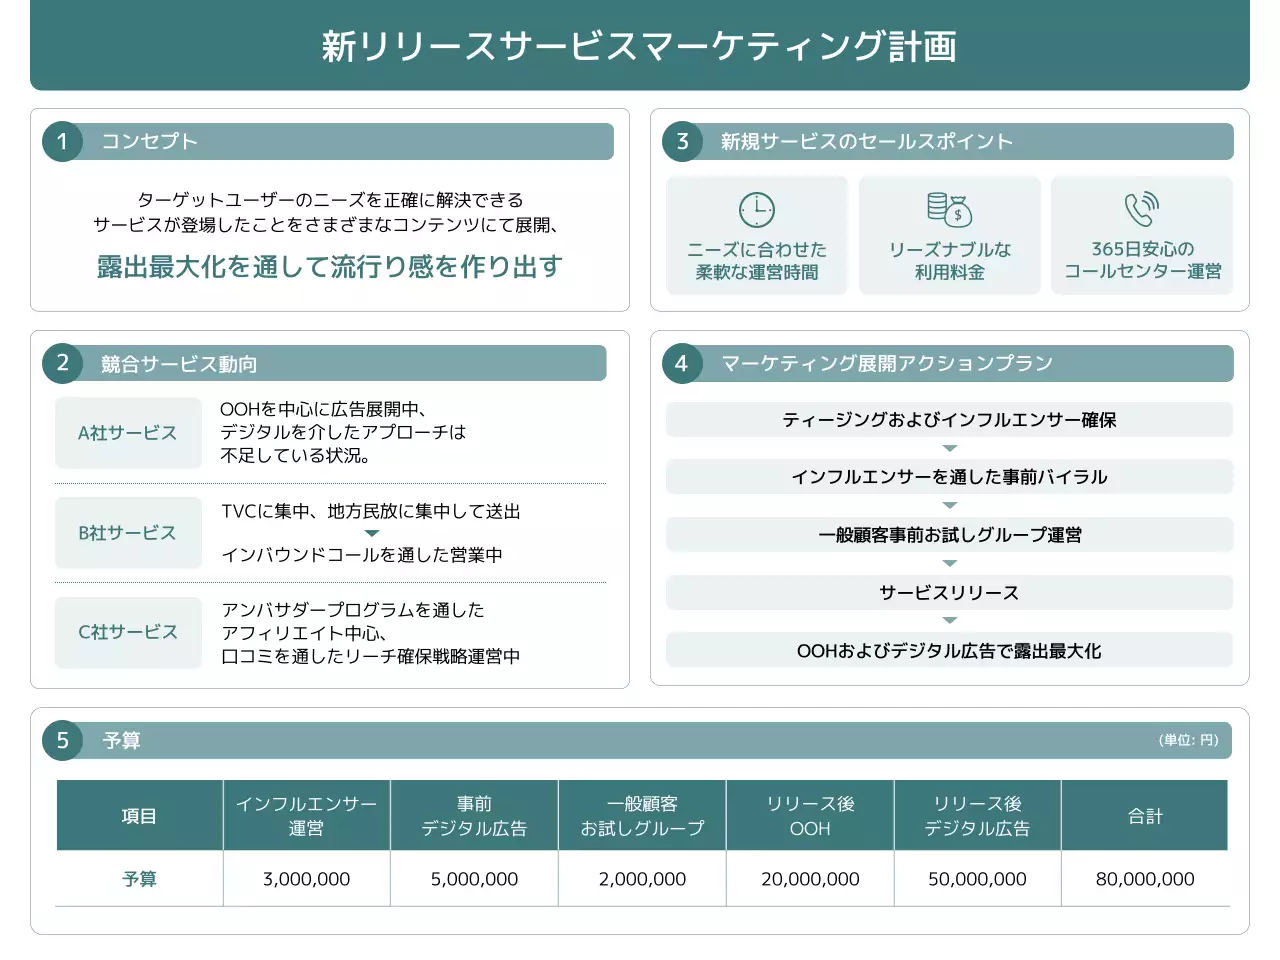Image resolution: width=1280 pixels, height=960 pixels.
Task: Expand the arrow above サービスリリース step
Action: pos(949,563)
